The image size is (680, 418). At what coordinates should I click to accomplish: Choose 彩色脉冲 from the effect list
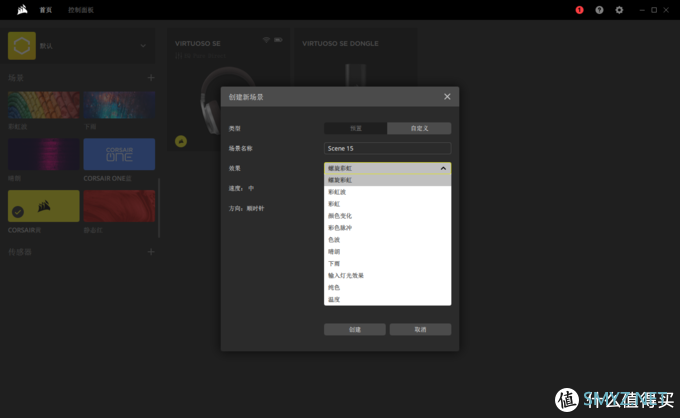coord(387,228)
